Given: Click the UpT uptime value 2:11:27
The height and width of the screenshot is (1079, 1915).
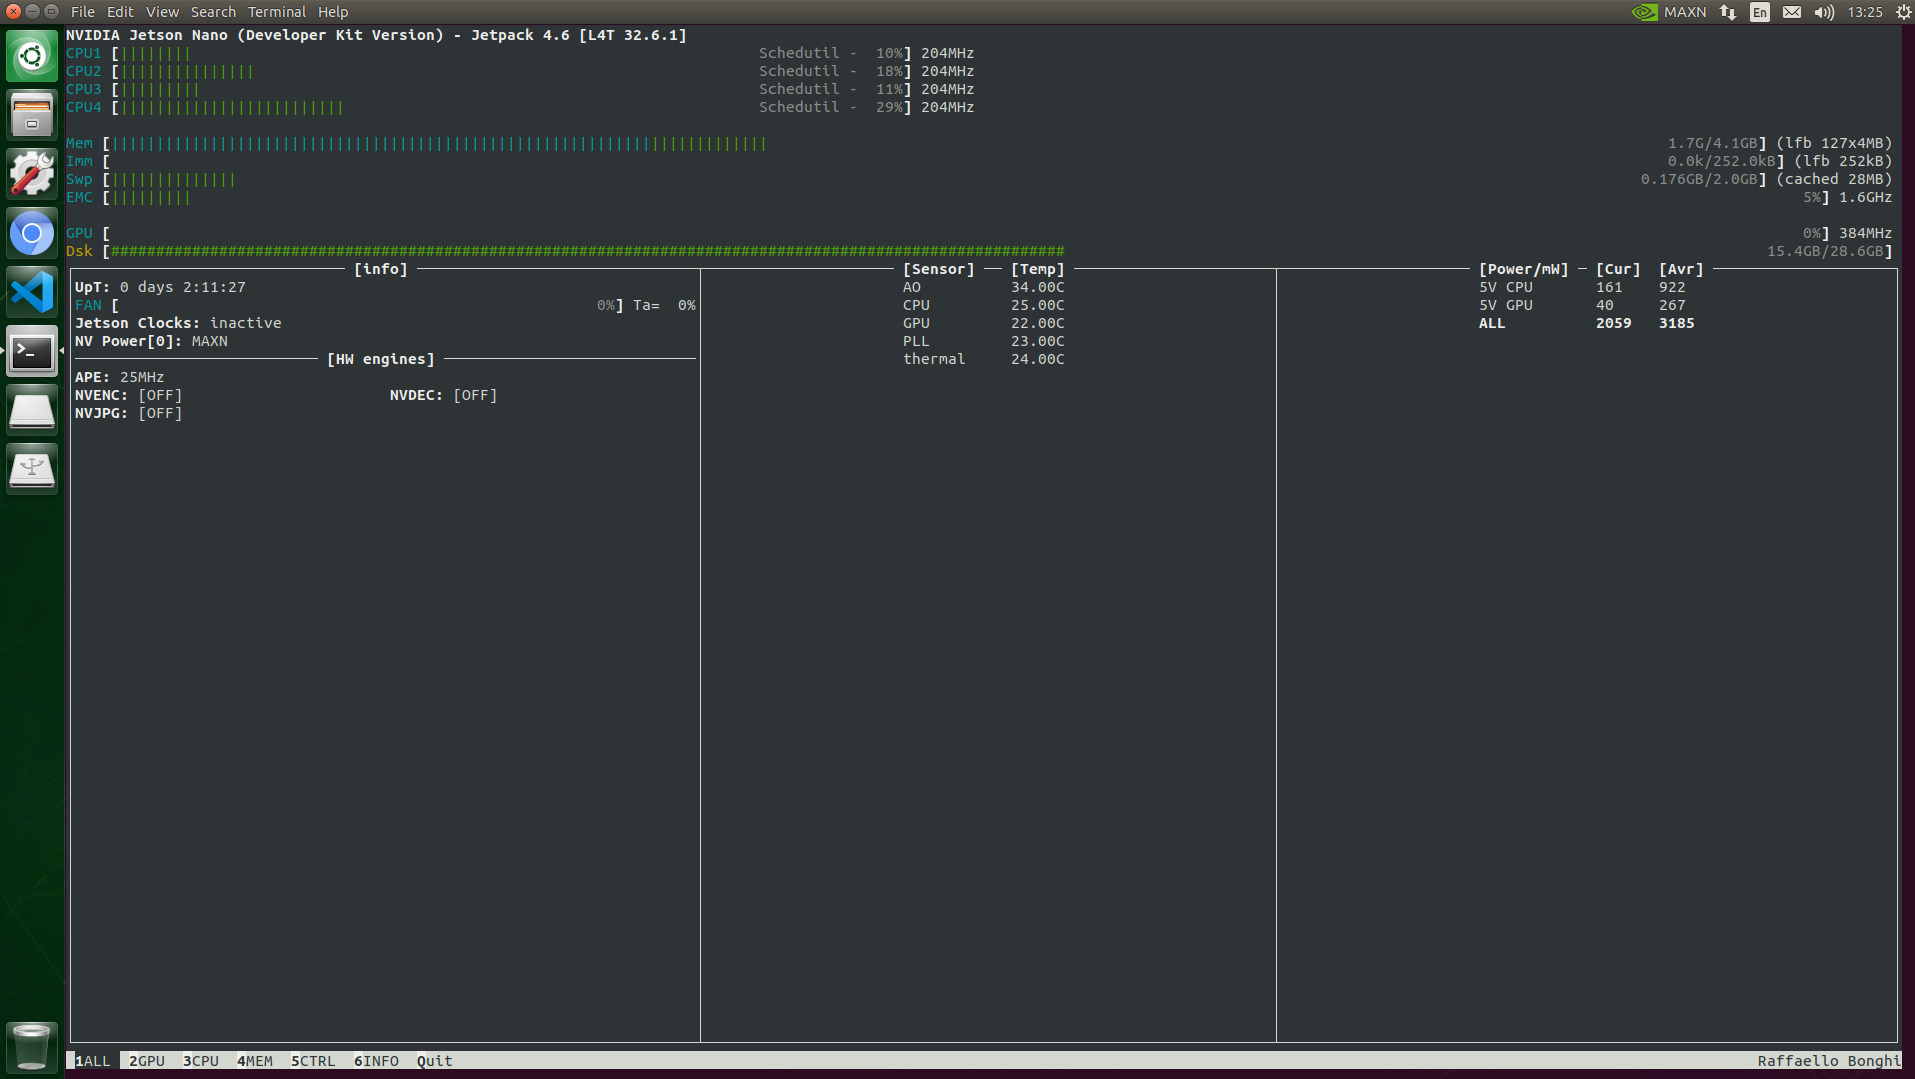Looking at the screenshot, I should pyautogui.click(x=214, y=287).
